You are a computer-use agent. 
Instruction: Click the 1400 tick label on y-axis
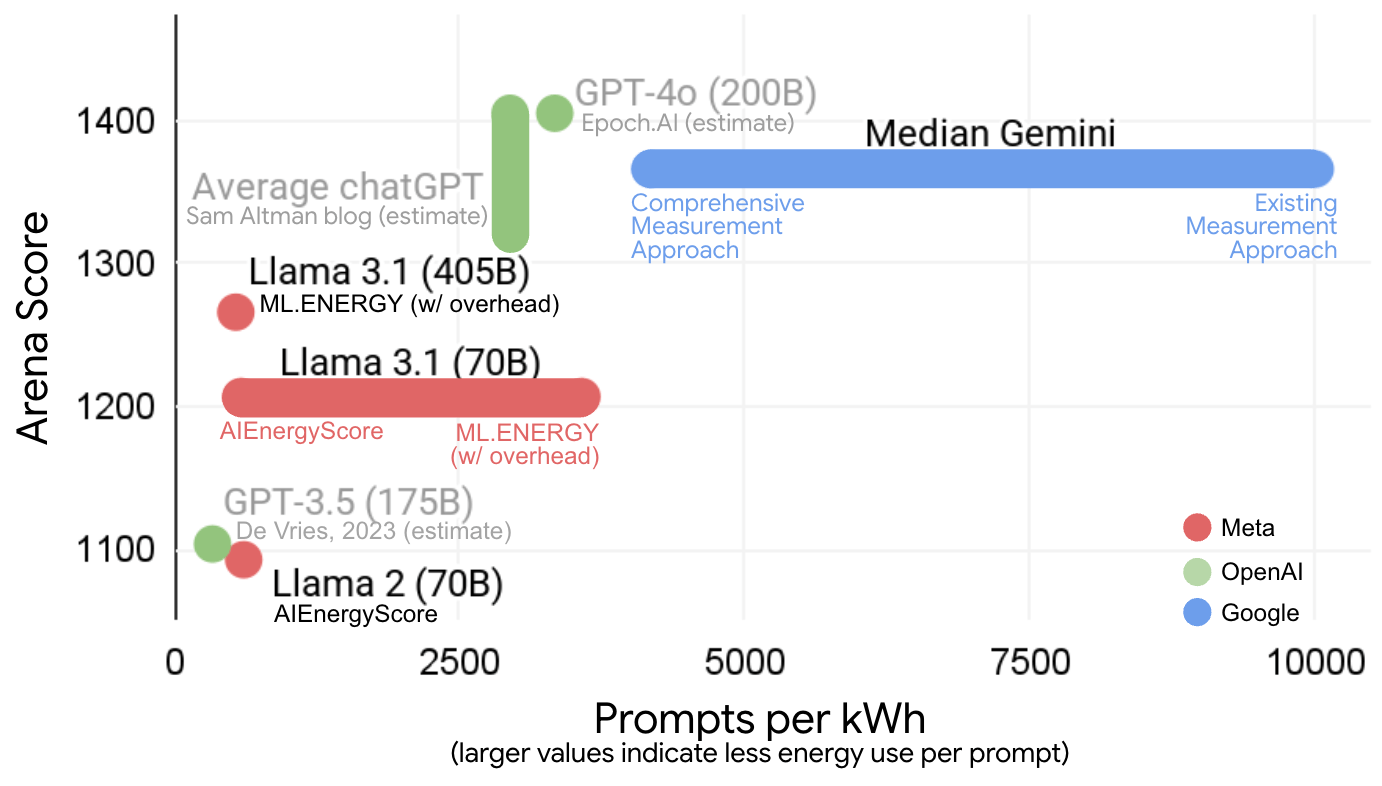(118, 122)
